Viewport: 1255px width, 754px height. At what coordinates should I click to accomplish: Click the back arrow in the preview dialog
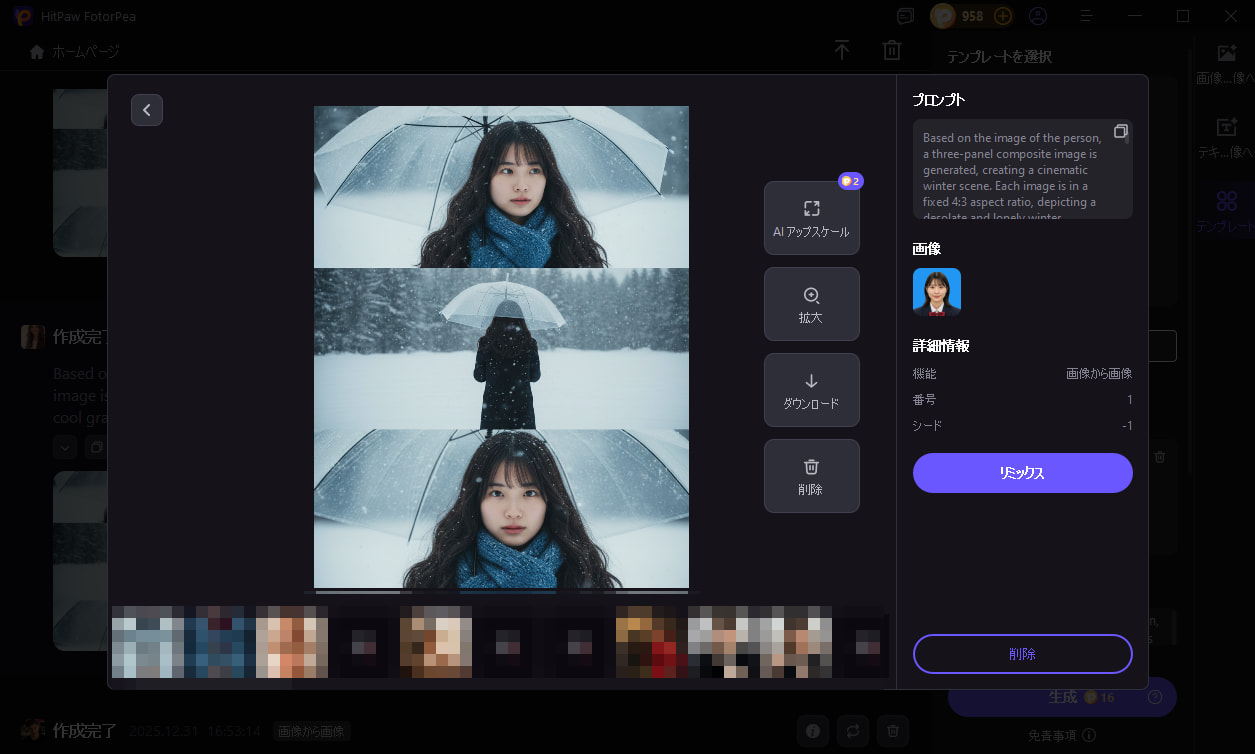147,110
